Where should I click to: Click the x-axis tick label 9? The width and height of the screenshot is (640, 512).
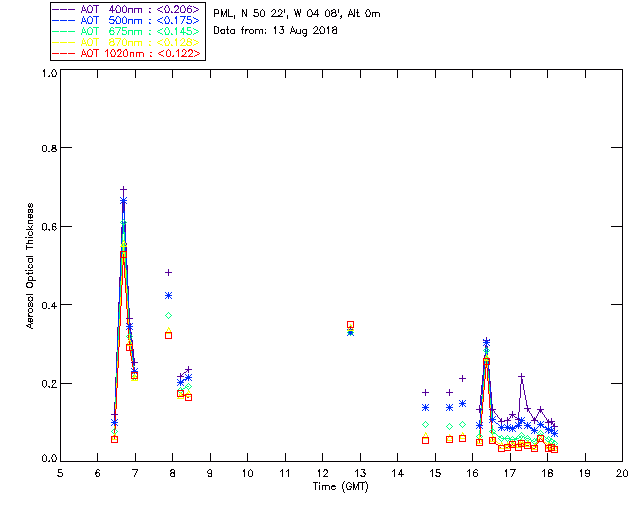coord(210,474)
